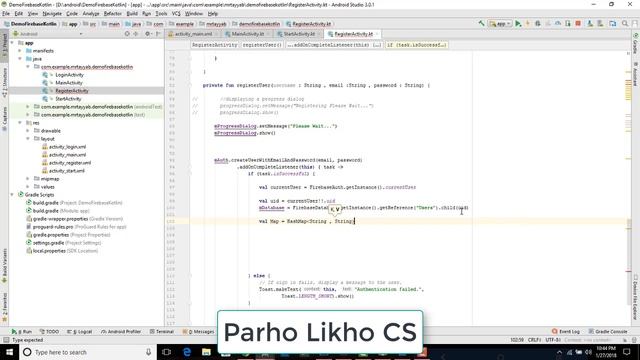The width and height of the screenshot is (640, 360).
Task: Close the RegisterActivity.kt tab
Action: click(x=377, y=34)
